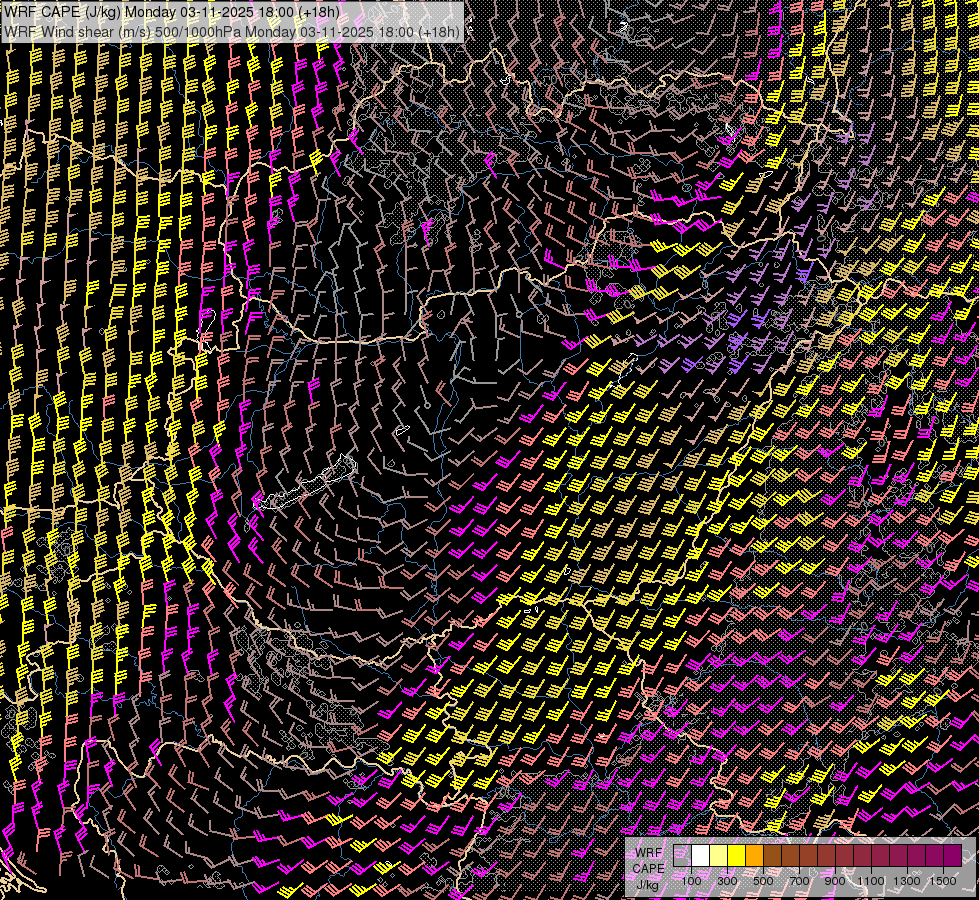
Task: Click the 1500 legend scale label
Action: pyautogui.click(x=943, y=881)
